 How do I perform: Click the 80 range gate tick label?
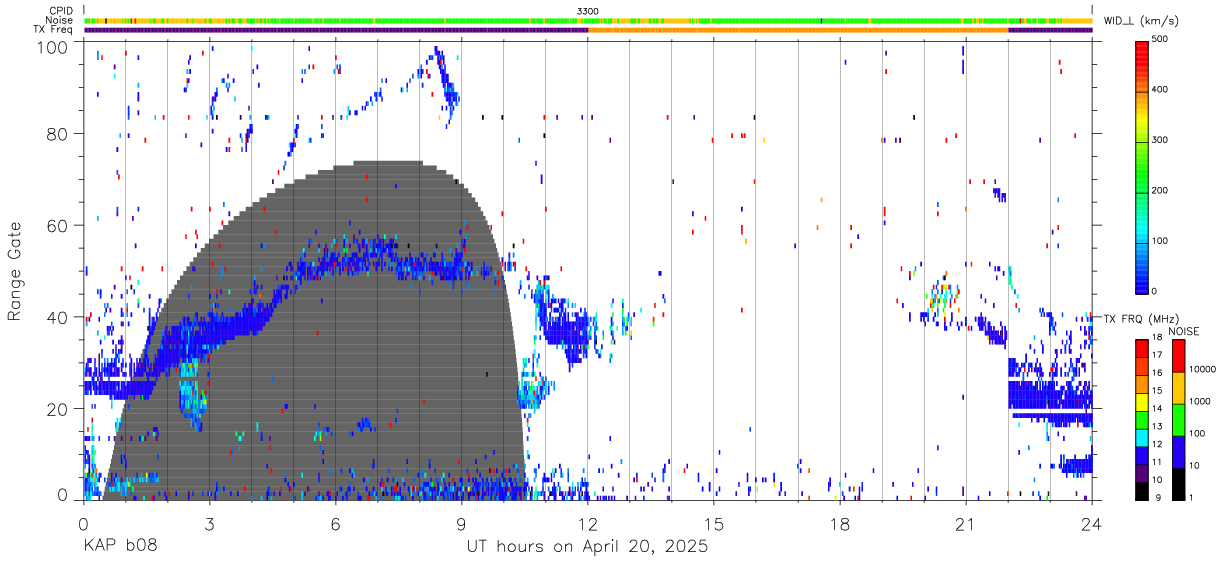click(60, 133)
